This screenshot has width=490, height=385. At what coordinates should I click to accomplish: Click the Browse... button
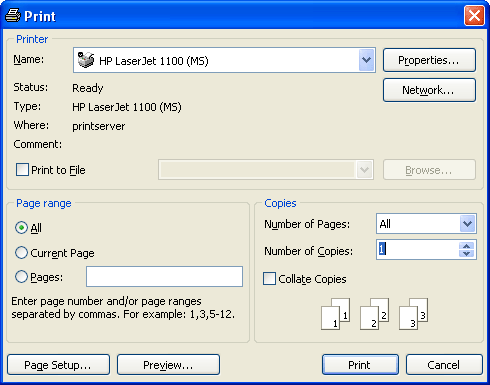click(x=429, y=170)
